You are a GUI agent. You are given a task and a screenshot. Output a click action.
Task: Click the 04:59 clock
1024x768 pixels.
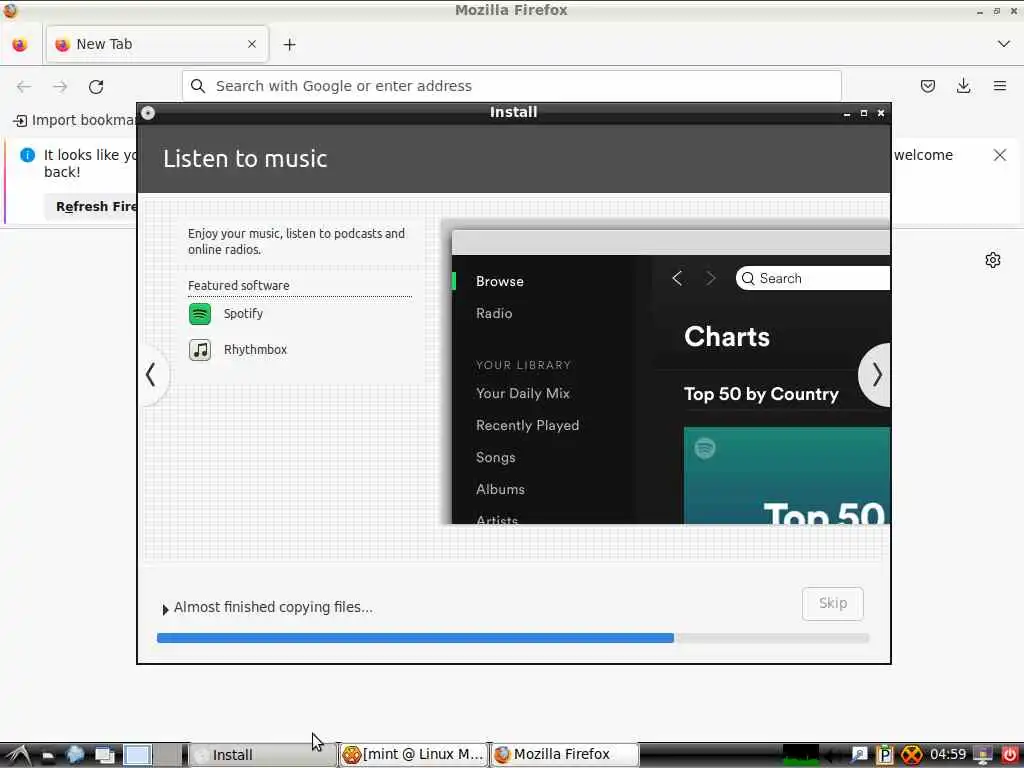pyautogui.click(x=948, y=754)
